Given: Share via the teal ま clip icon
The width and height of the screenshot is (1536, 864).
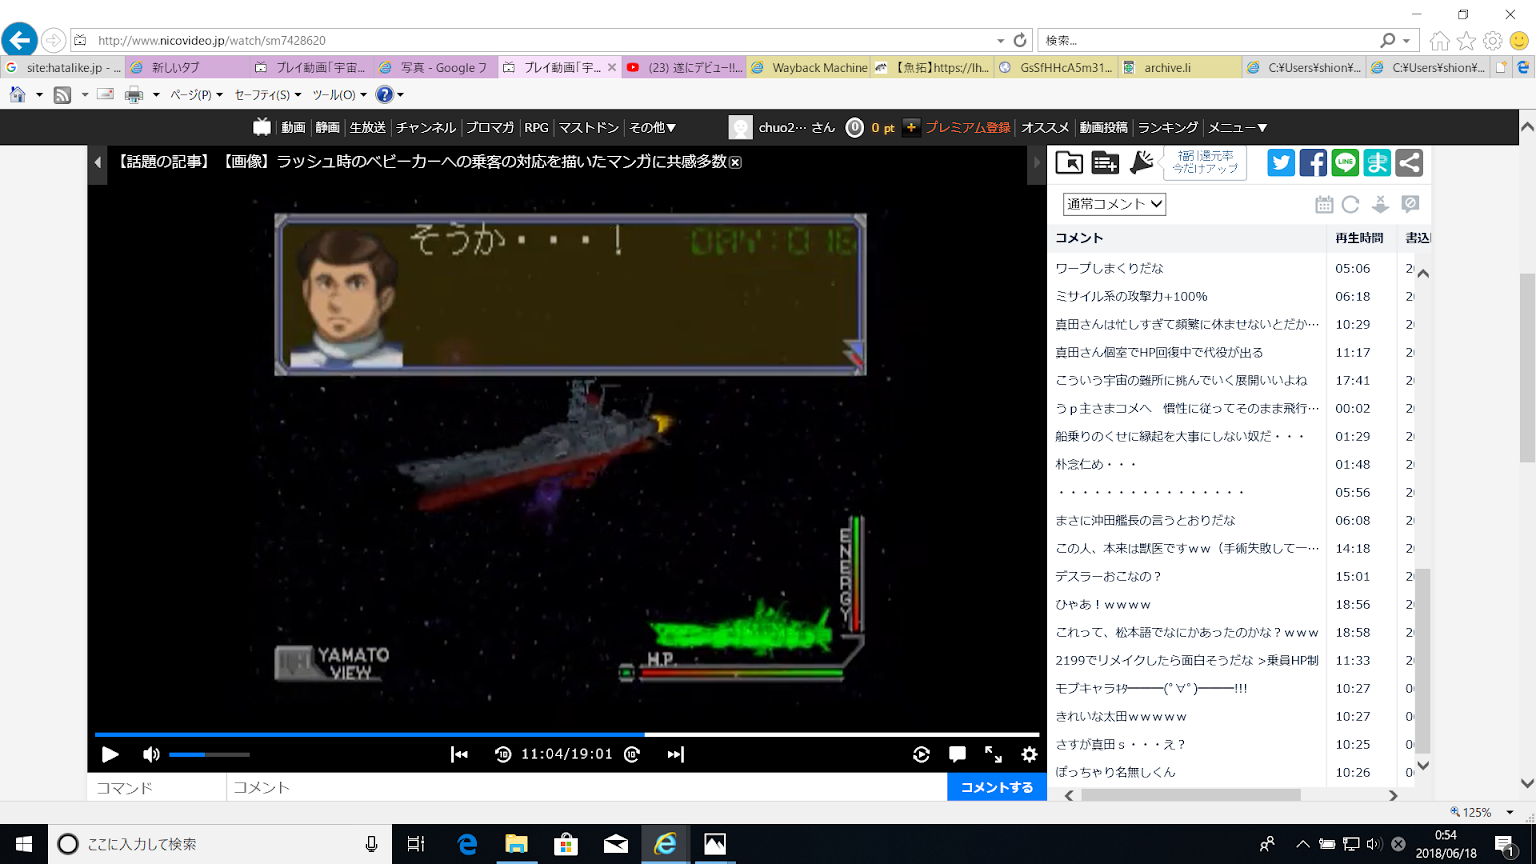Looking at the screenshot, I should click(x=1377, y=163).
